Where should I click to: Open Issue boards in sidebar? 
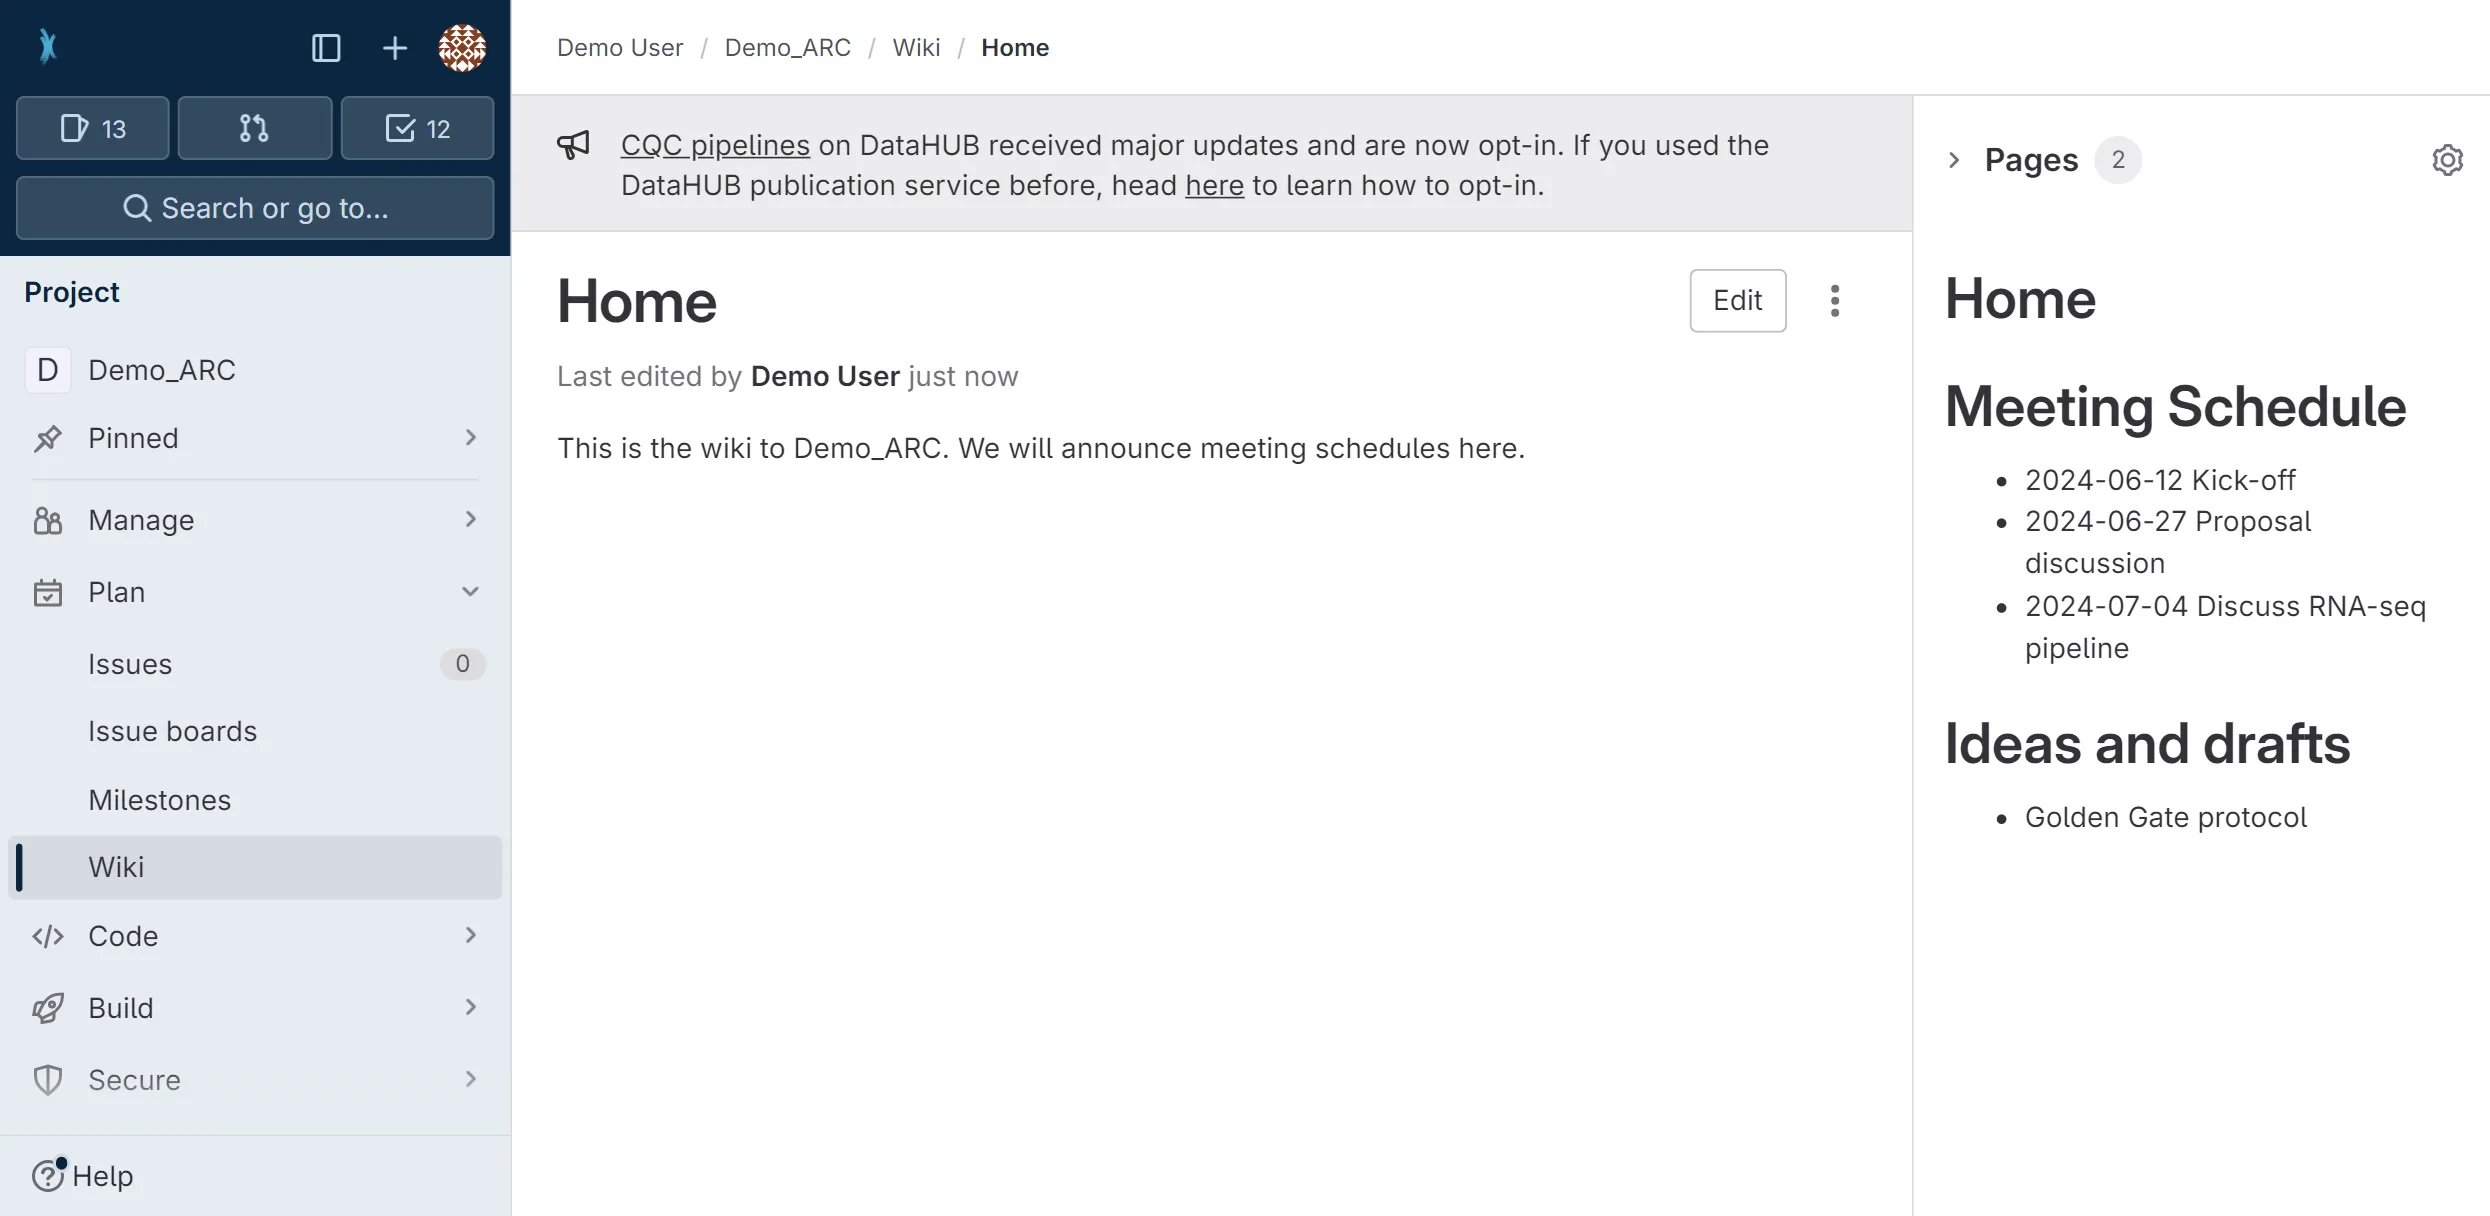[172, 732]
